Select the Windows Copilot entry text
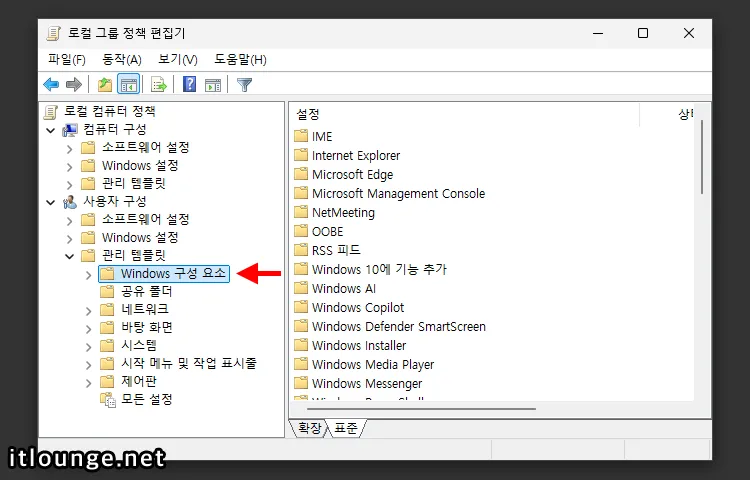 tap(358, 307)
